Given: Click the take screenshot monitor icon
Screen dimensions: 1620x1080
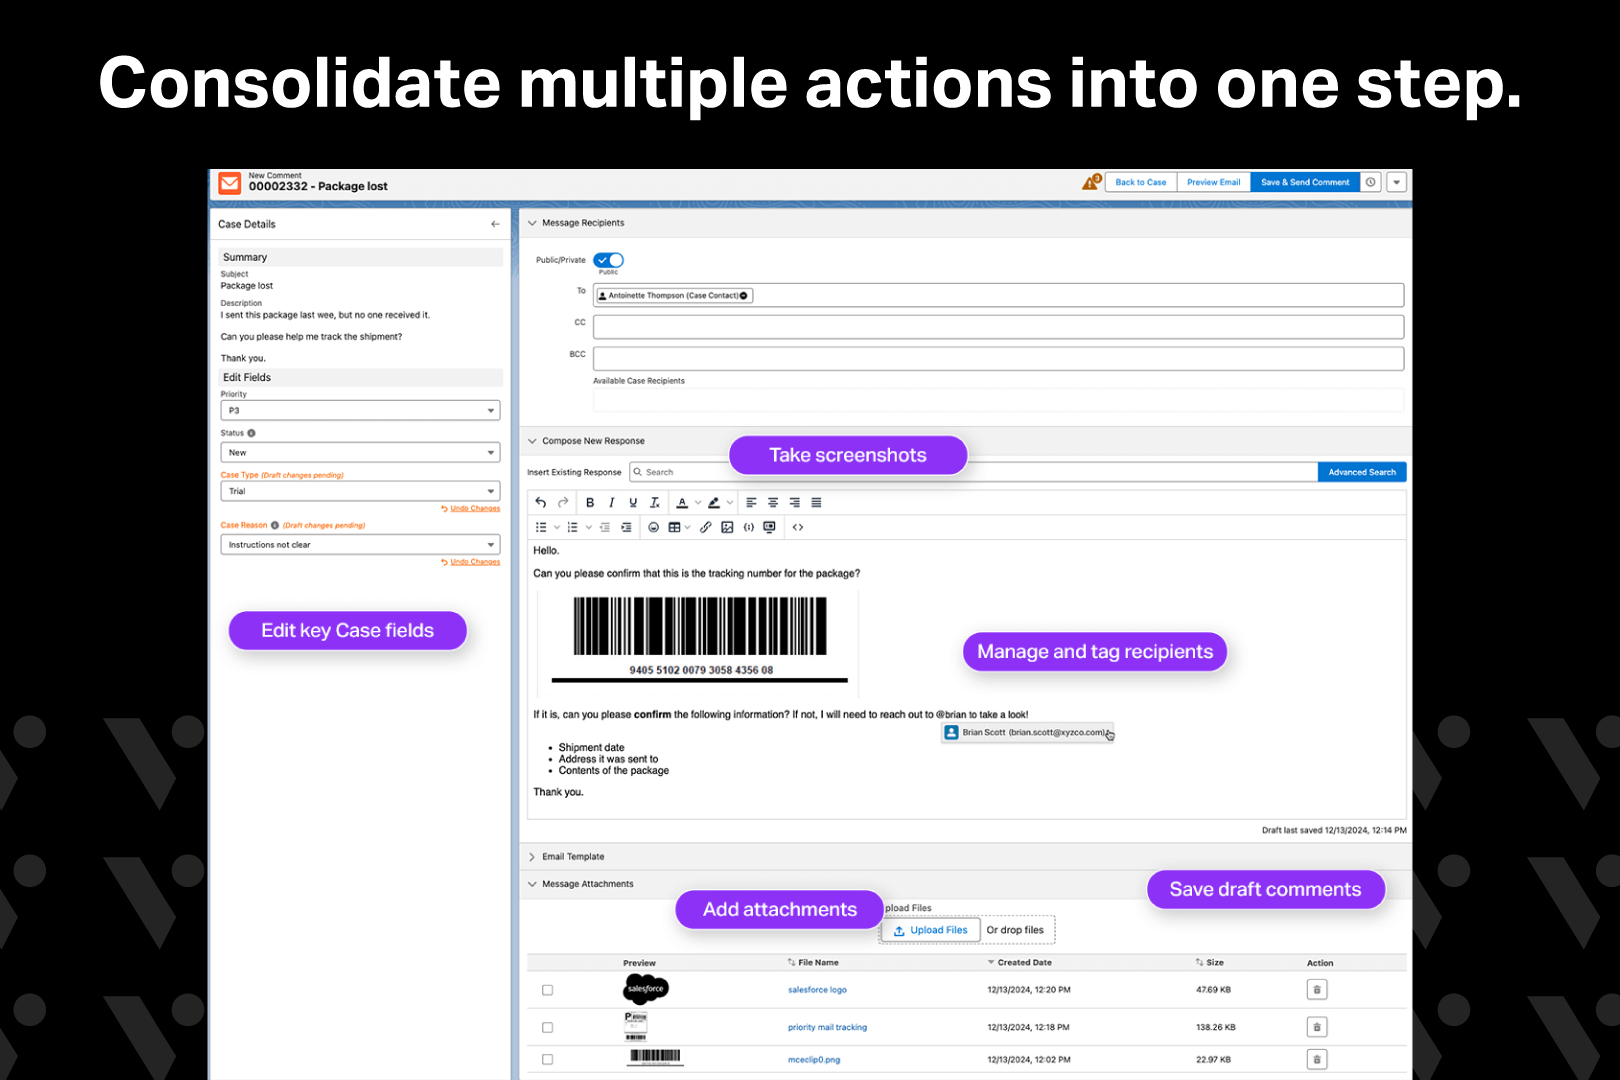Looking at the screenshot, I should click(x=769, y=527).
